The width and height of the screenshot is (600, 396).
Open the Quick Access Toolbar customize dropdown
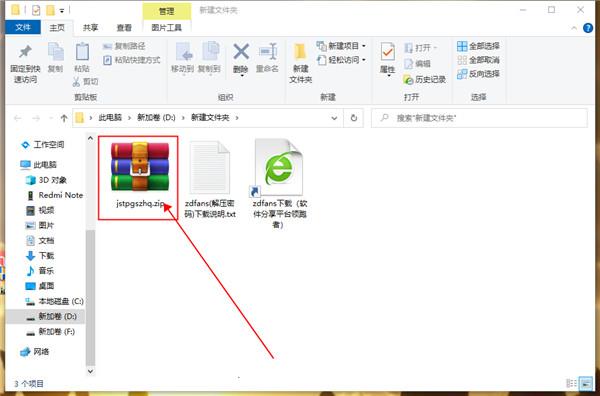62,10
